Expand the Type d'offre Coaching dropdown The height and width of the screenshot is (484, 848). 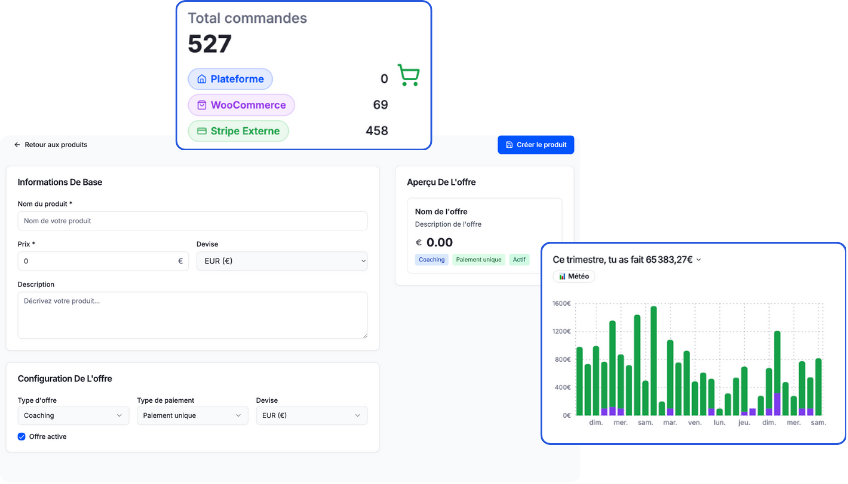point(73,415)
